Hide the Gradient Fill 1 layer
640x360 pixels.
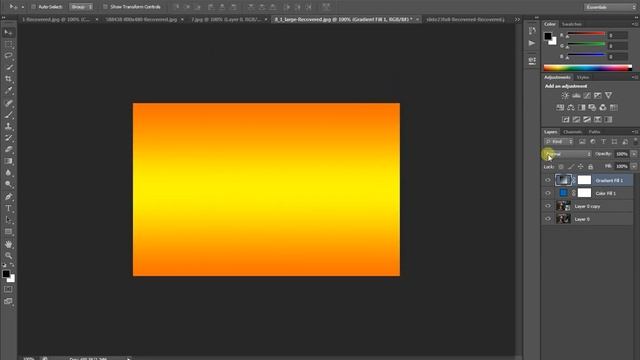click(548, 180)
